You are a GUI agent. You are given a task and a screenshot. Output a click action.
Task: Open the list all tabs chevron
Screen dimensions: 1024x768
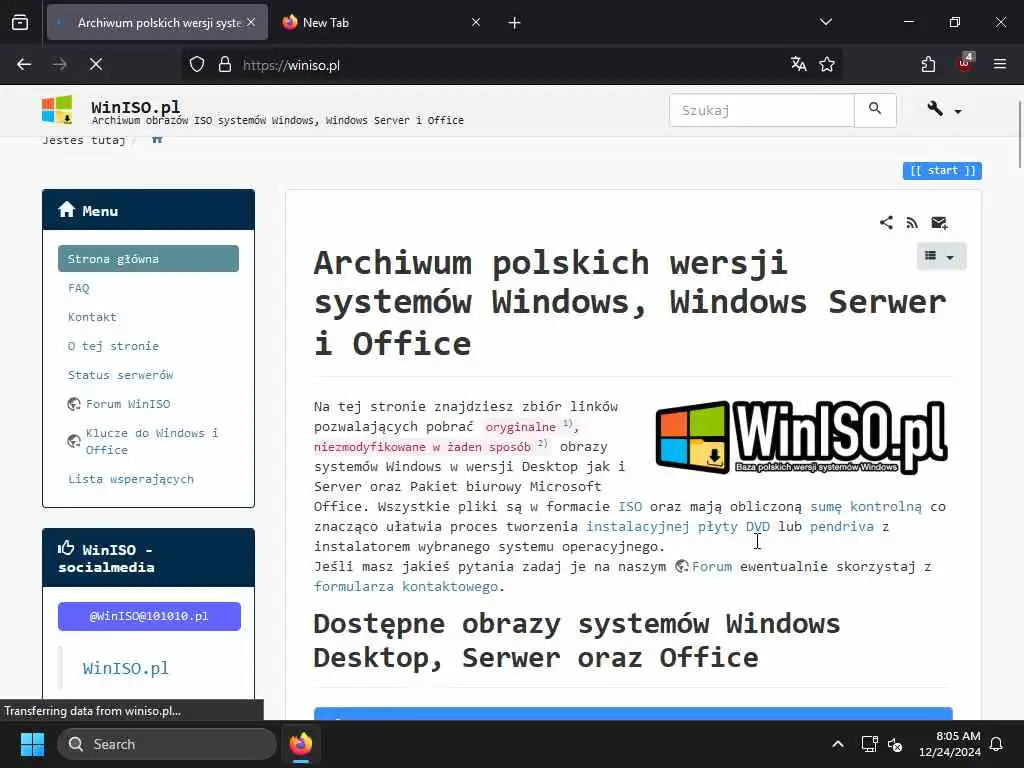(x=825, y=22)
